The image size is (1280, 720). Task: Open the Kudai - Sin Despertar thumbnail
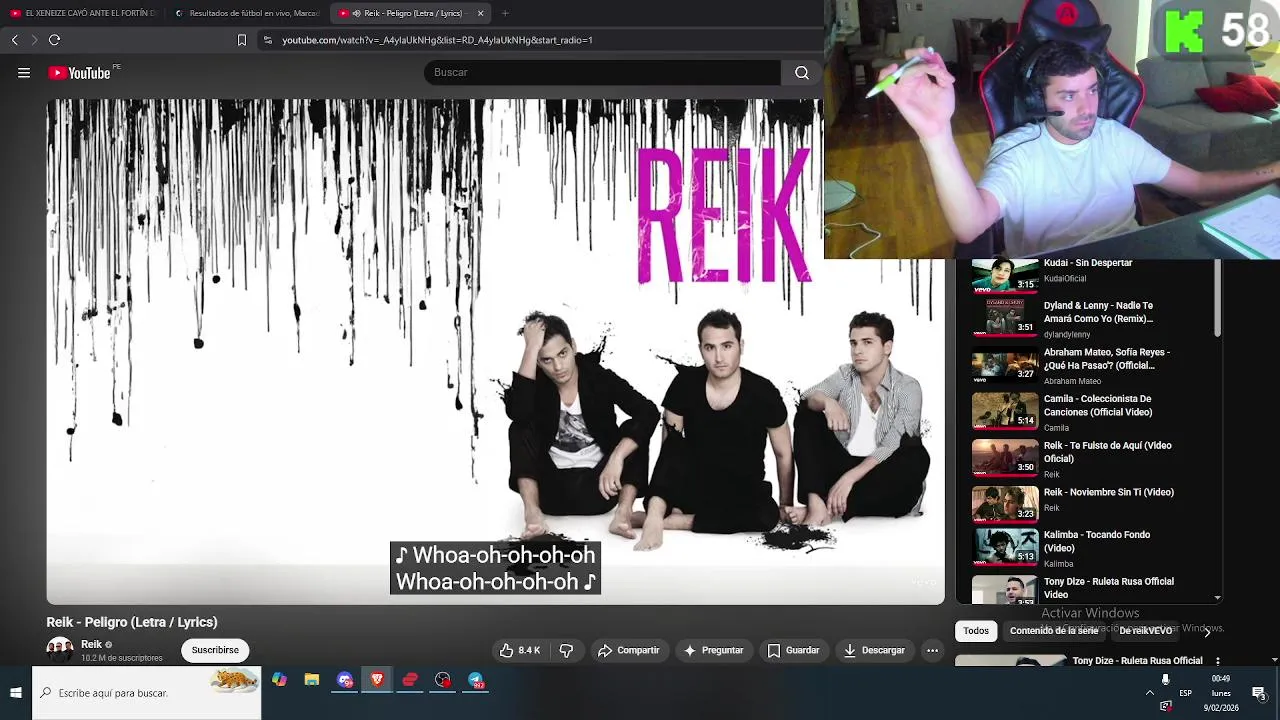coord(1005,276)
